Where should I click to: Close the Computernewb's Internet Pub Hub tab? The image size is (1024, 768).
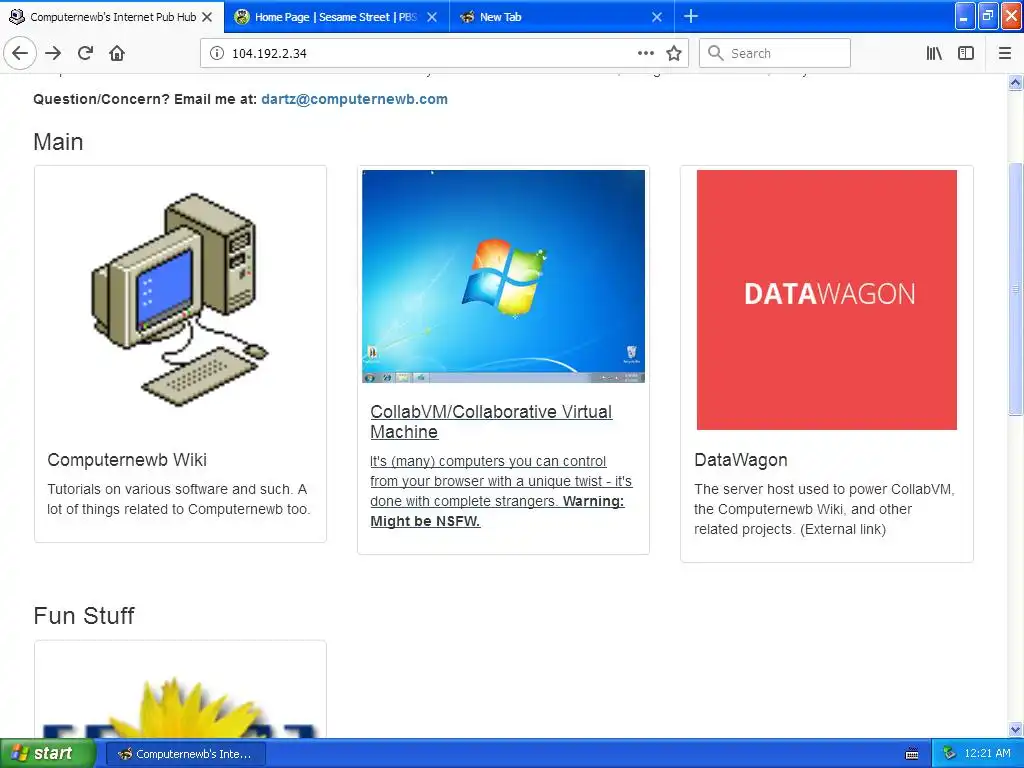207,17
